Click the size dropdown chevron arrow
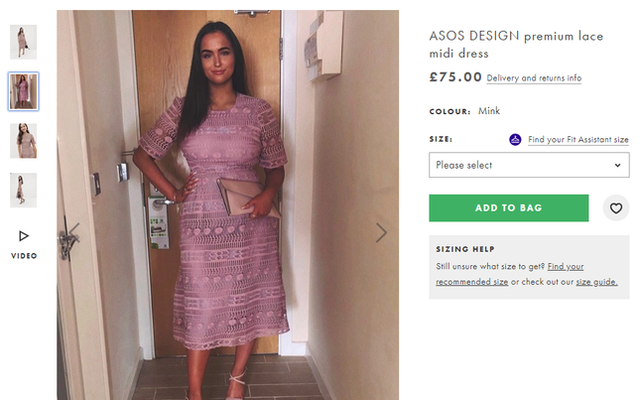 617,165
